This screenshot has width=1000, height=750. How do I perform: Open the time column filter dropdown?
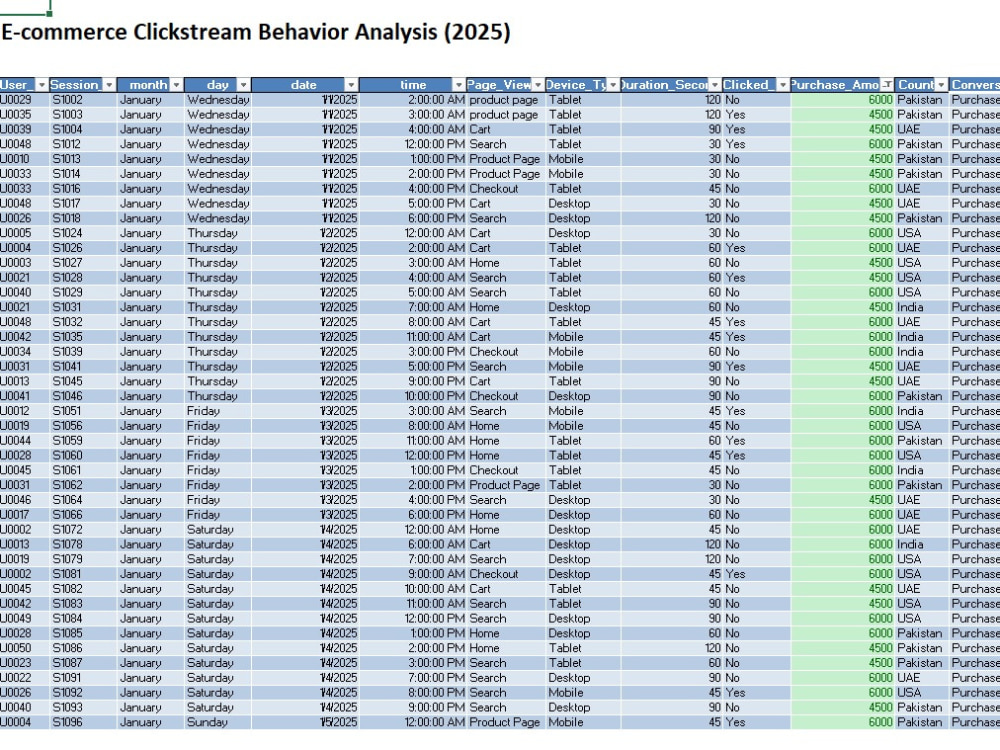coord(459,85)
